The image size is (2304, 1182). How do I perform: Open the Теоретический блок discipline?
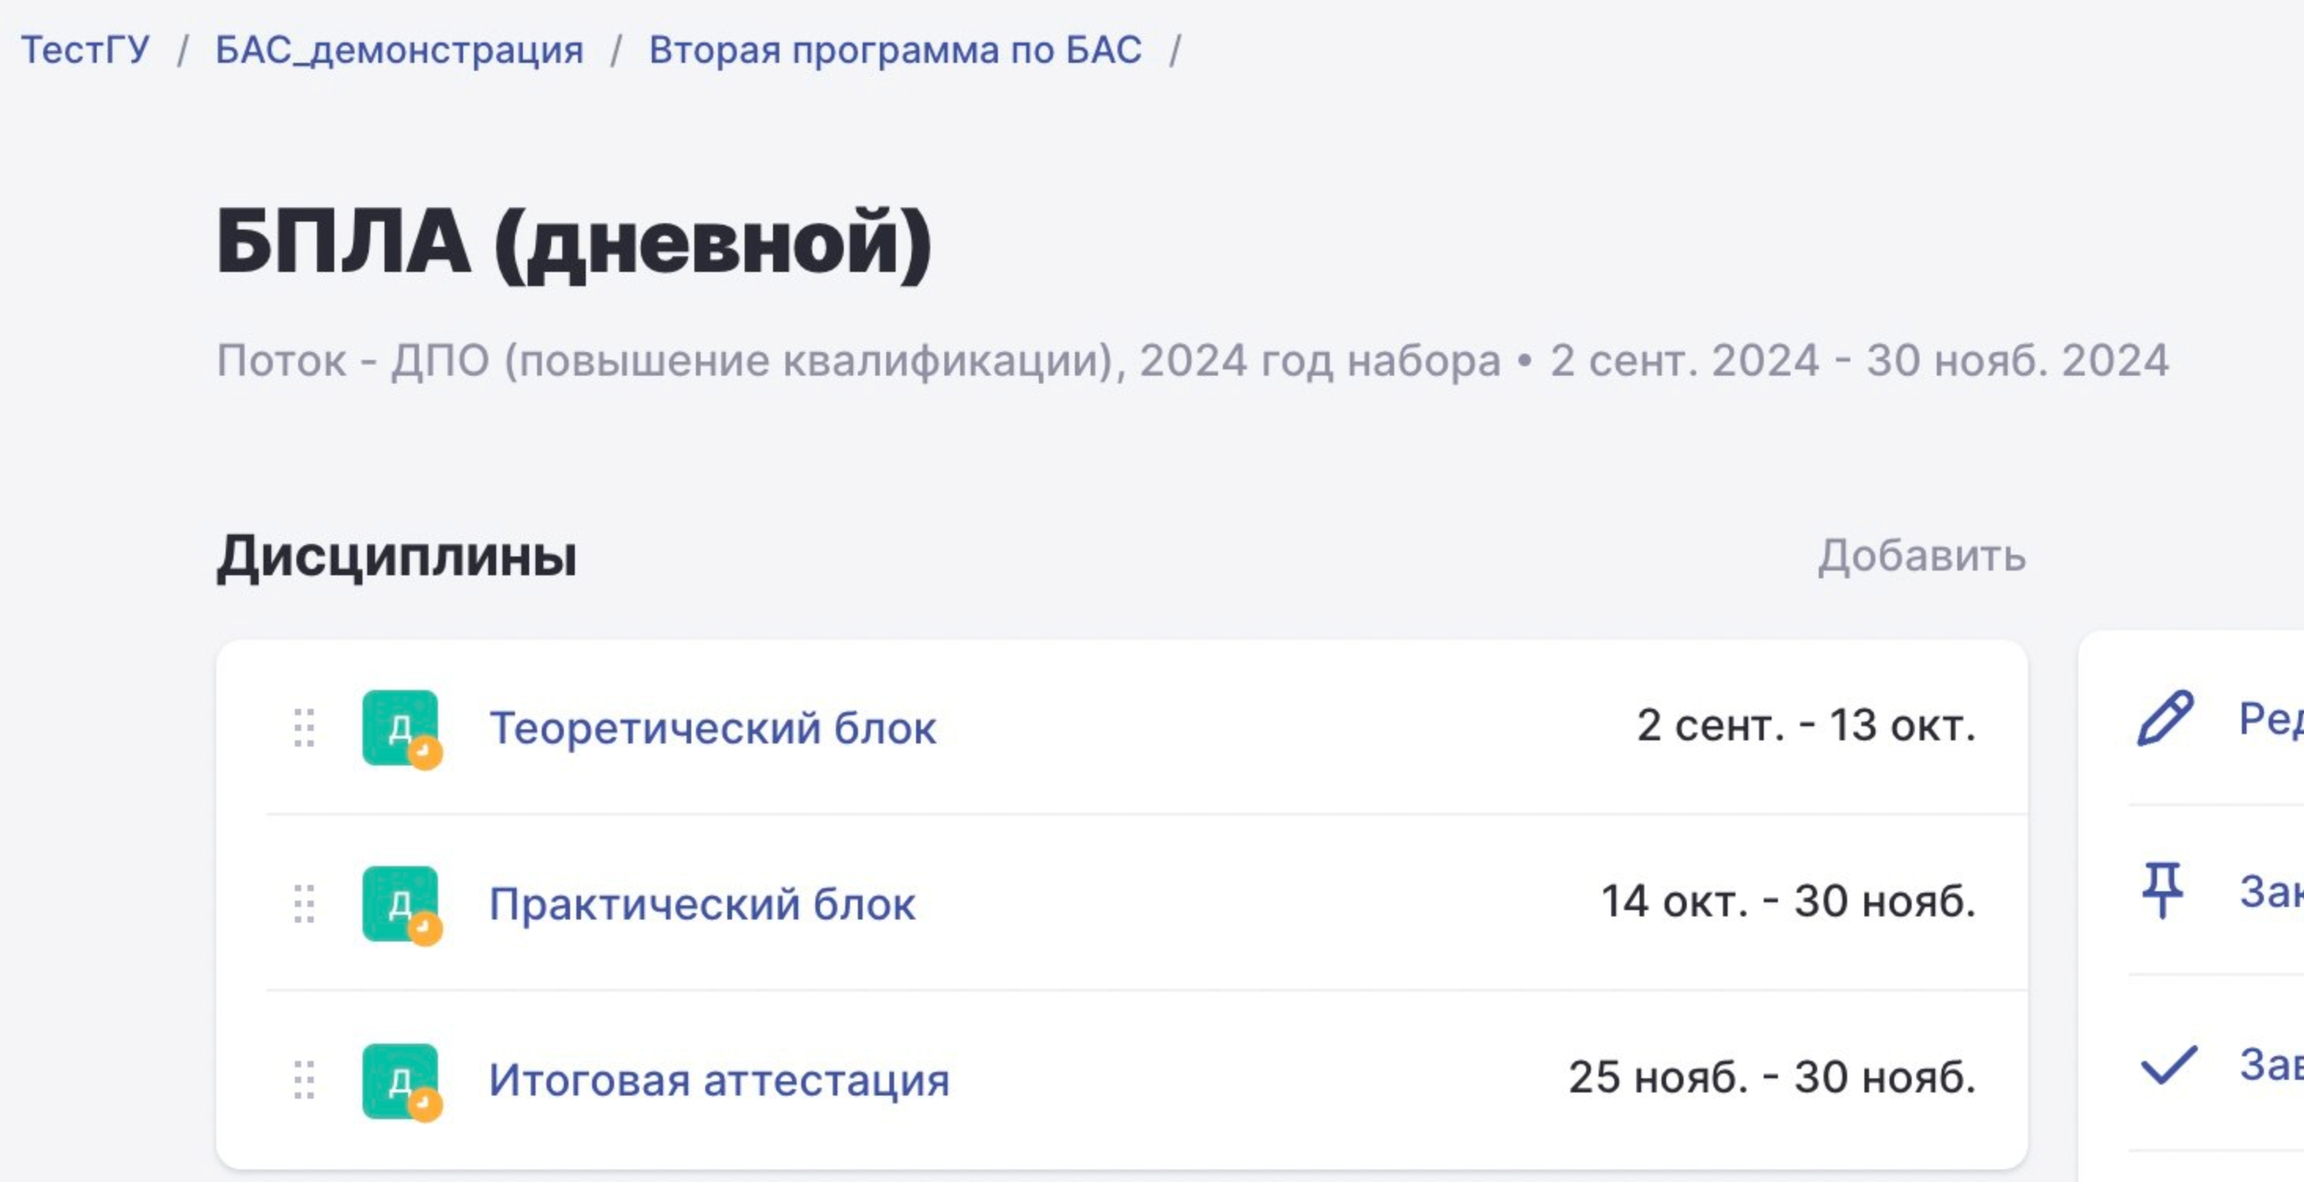tap(712, 728)
